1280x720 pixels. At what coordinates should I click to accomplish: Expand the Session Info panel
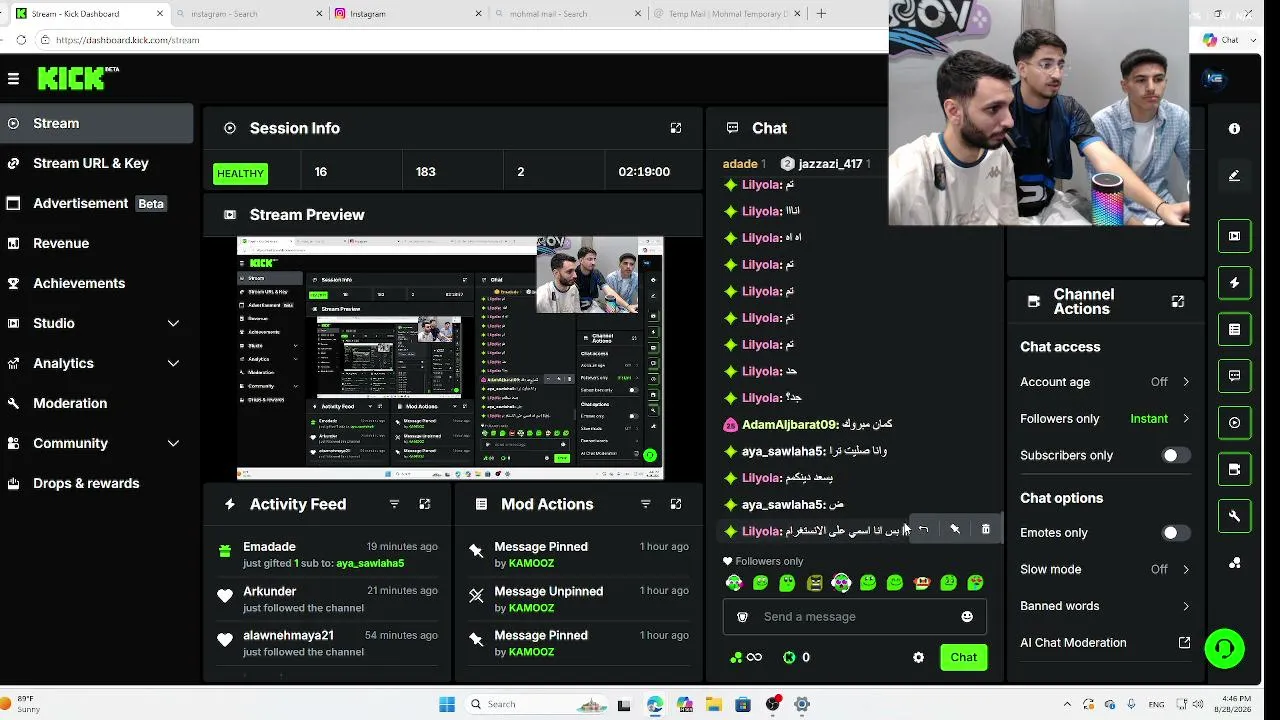(x=676, y=128)
